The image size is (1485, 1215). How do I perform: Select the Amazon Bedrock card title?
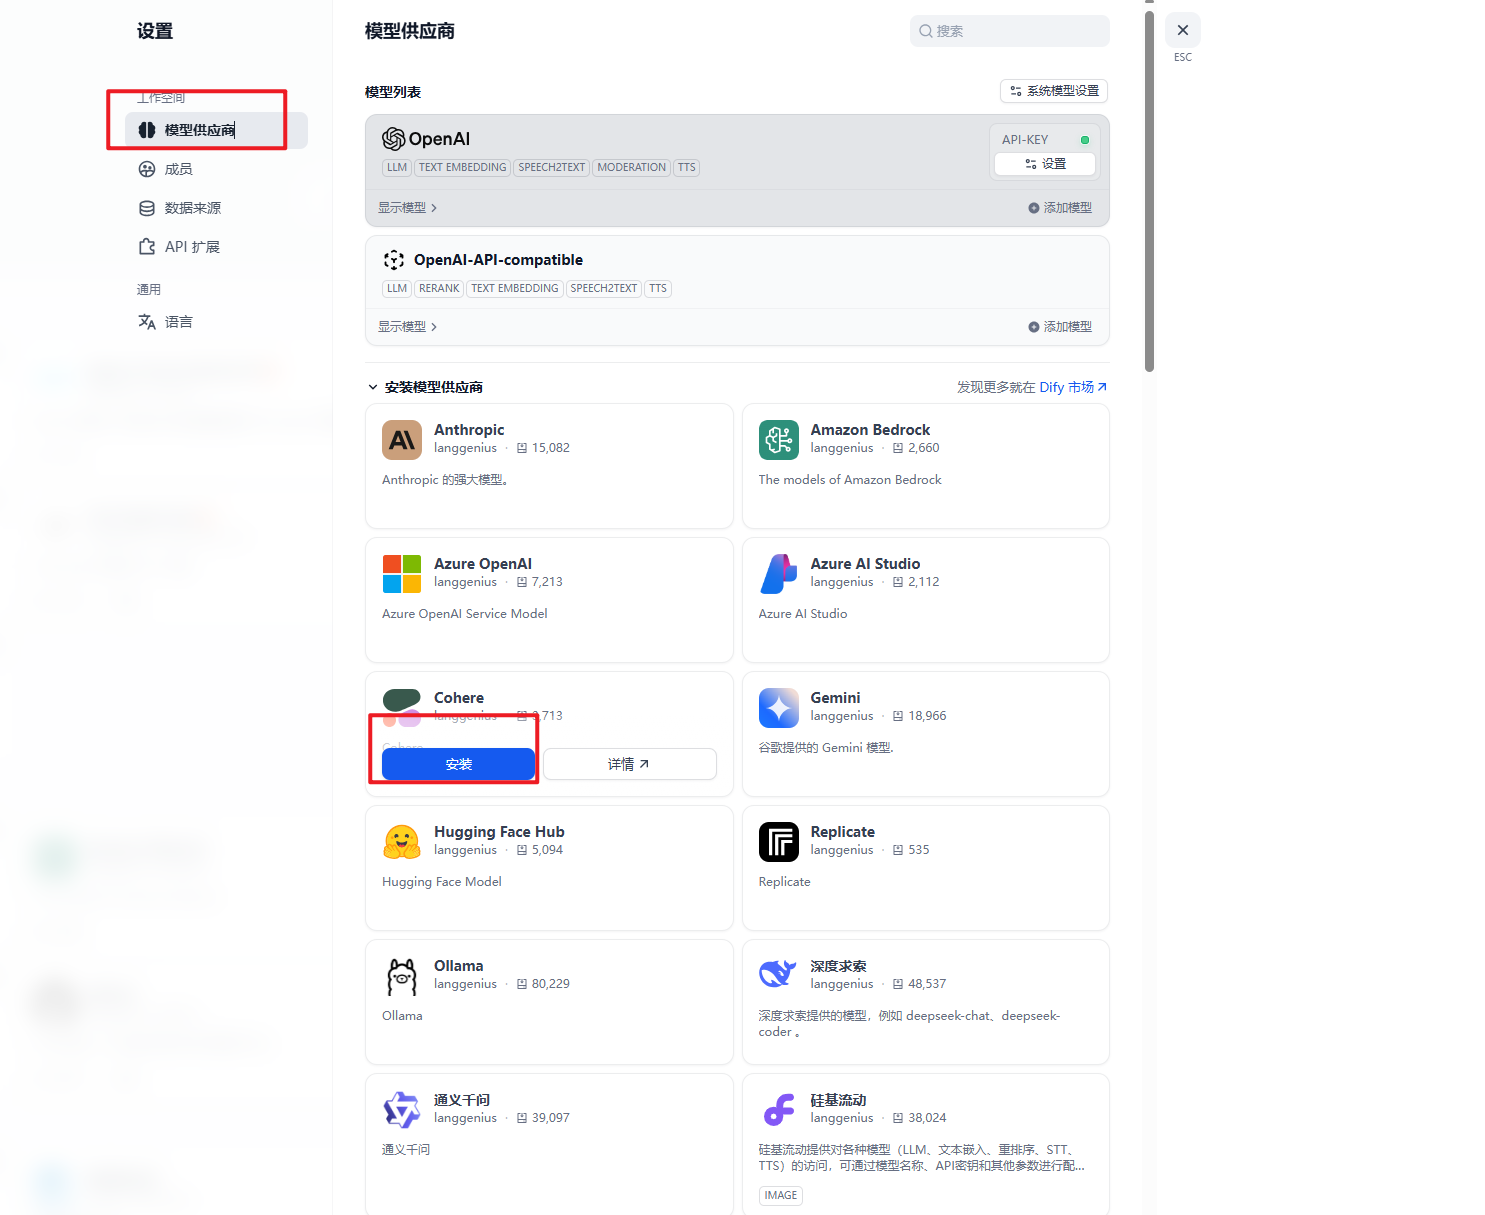[870, 430]
